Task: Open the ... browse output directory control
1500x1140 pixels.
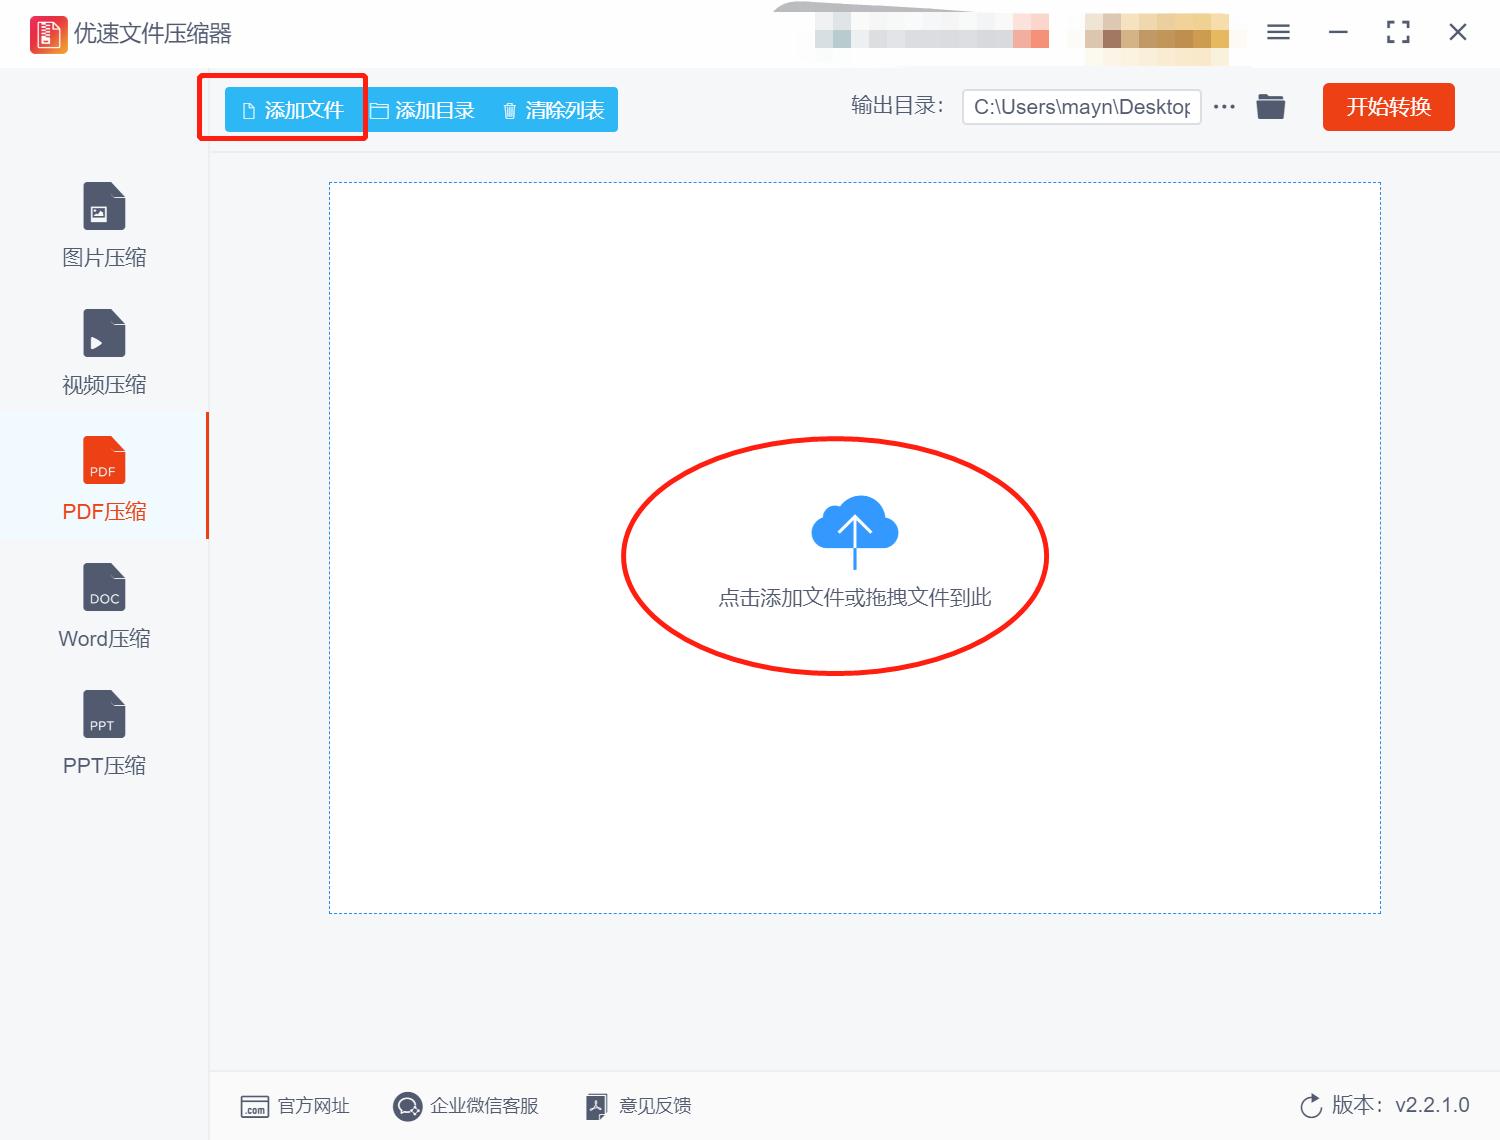Action: 1224,106
